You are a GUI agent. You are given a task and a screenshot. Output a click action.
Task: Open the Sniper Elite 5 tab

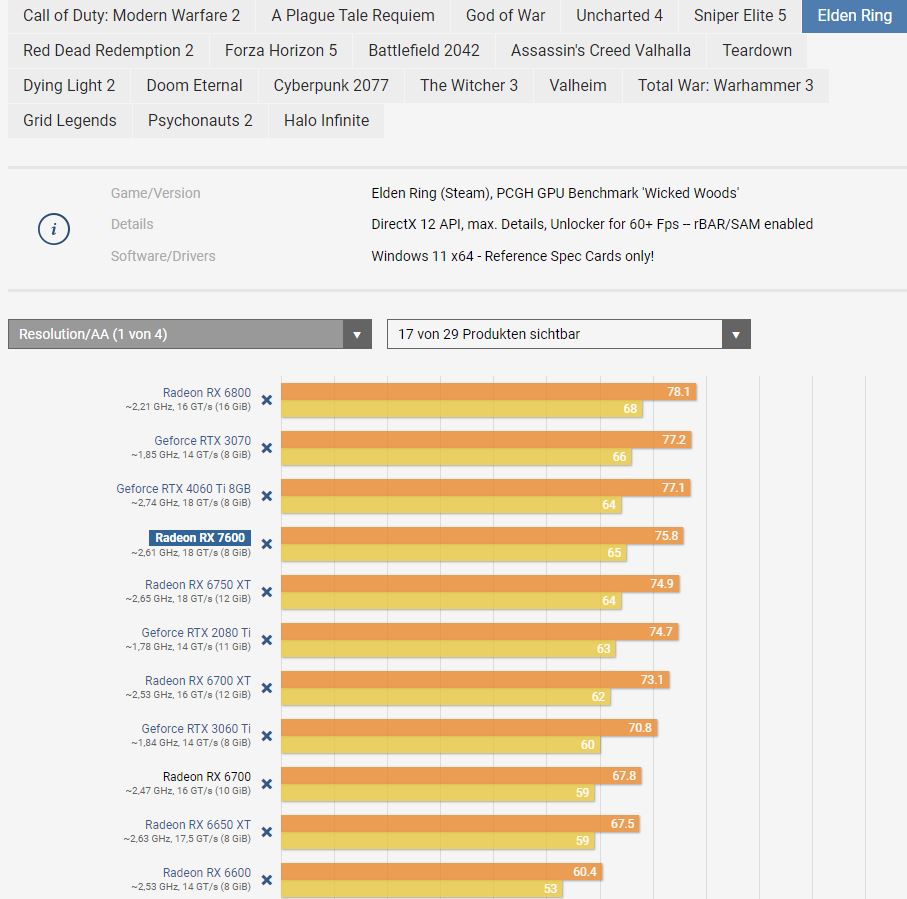pos(740,16)
